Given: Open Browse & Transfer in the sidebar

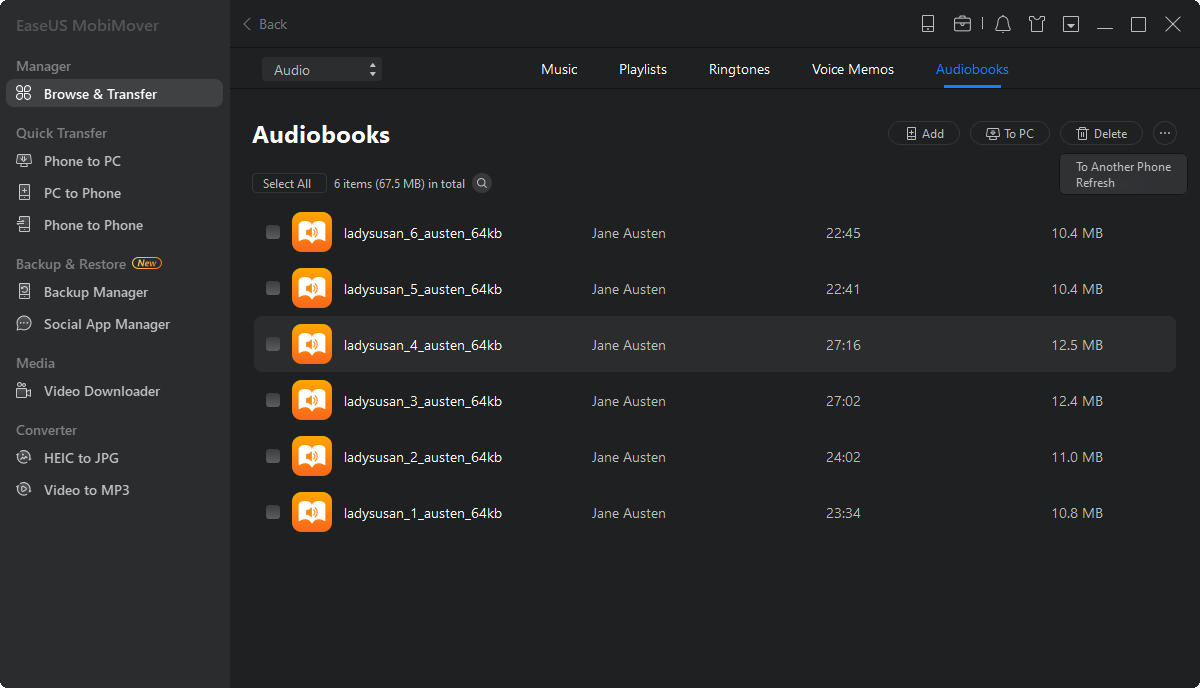Looking at the screenshot, I should 114,94.
